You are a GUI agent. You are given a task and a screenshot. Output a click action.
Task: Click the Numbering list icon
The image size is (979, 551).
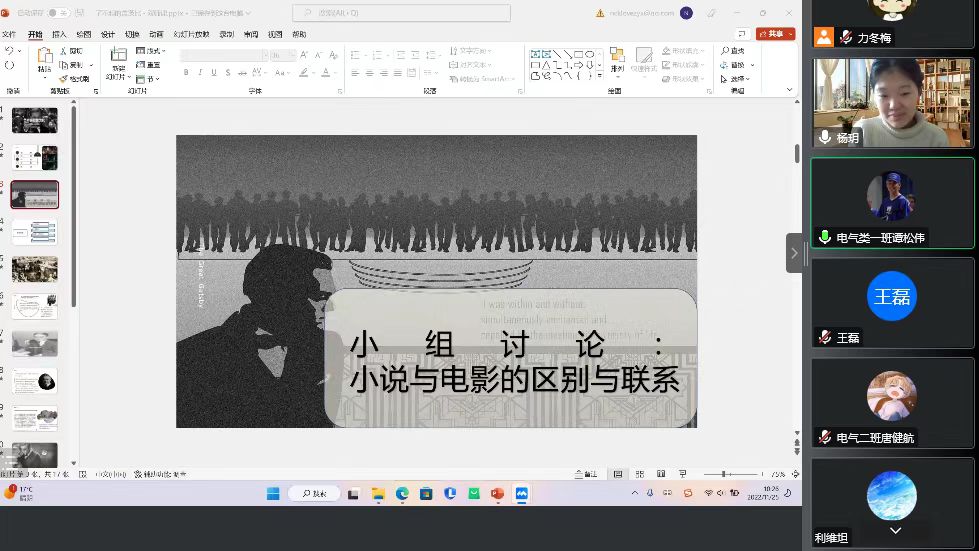377,56
